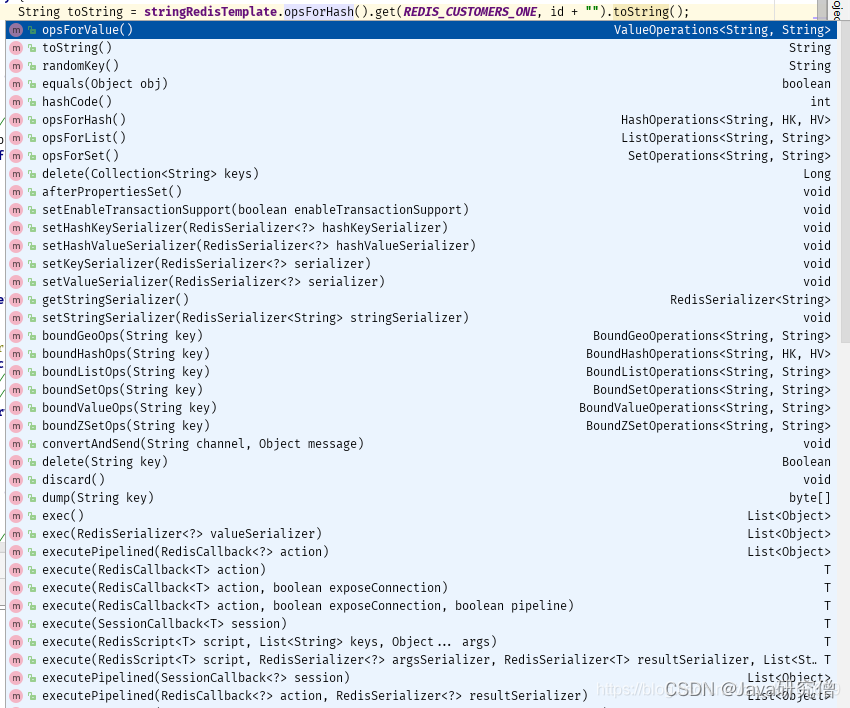Choose execute(RedisCallback<T> action) single-argument entry
The width and height of the screenshot is (850, 708).
[x=421, y=569]
